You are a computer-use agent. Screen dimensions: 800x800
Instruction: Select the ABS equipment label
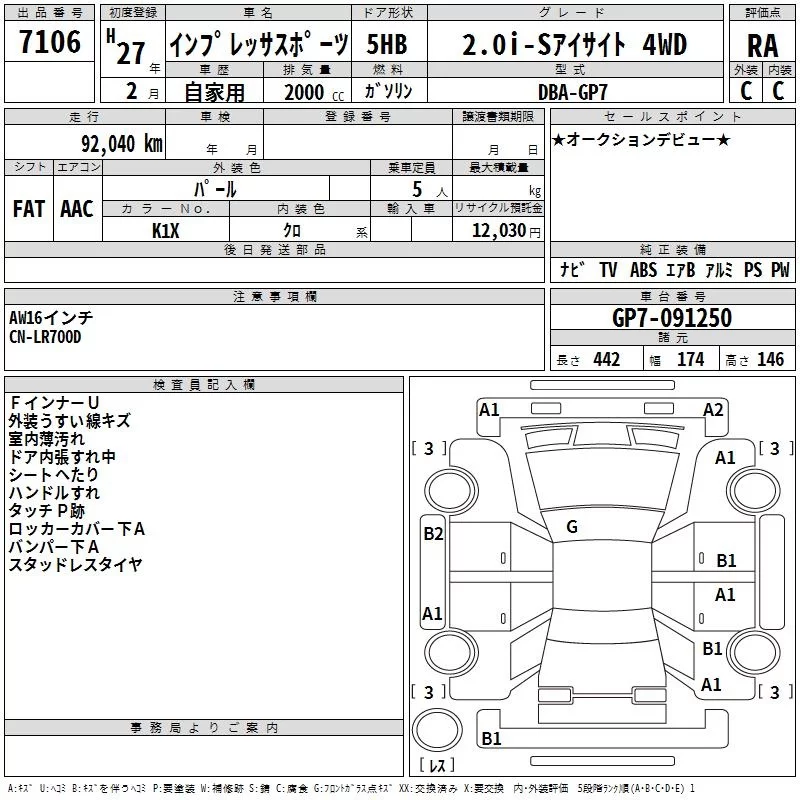[x=643, y=270]
